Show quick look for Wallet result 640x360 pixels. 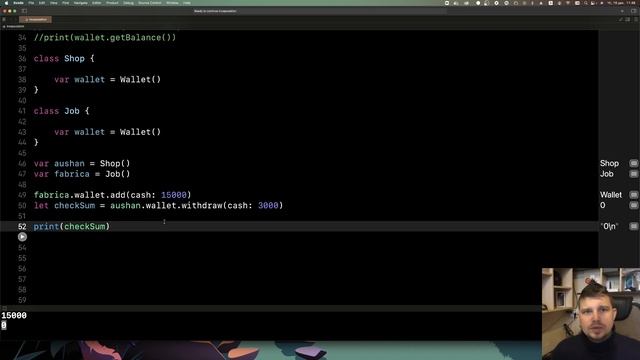[633, 195]
